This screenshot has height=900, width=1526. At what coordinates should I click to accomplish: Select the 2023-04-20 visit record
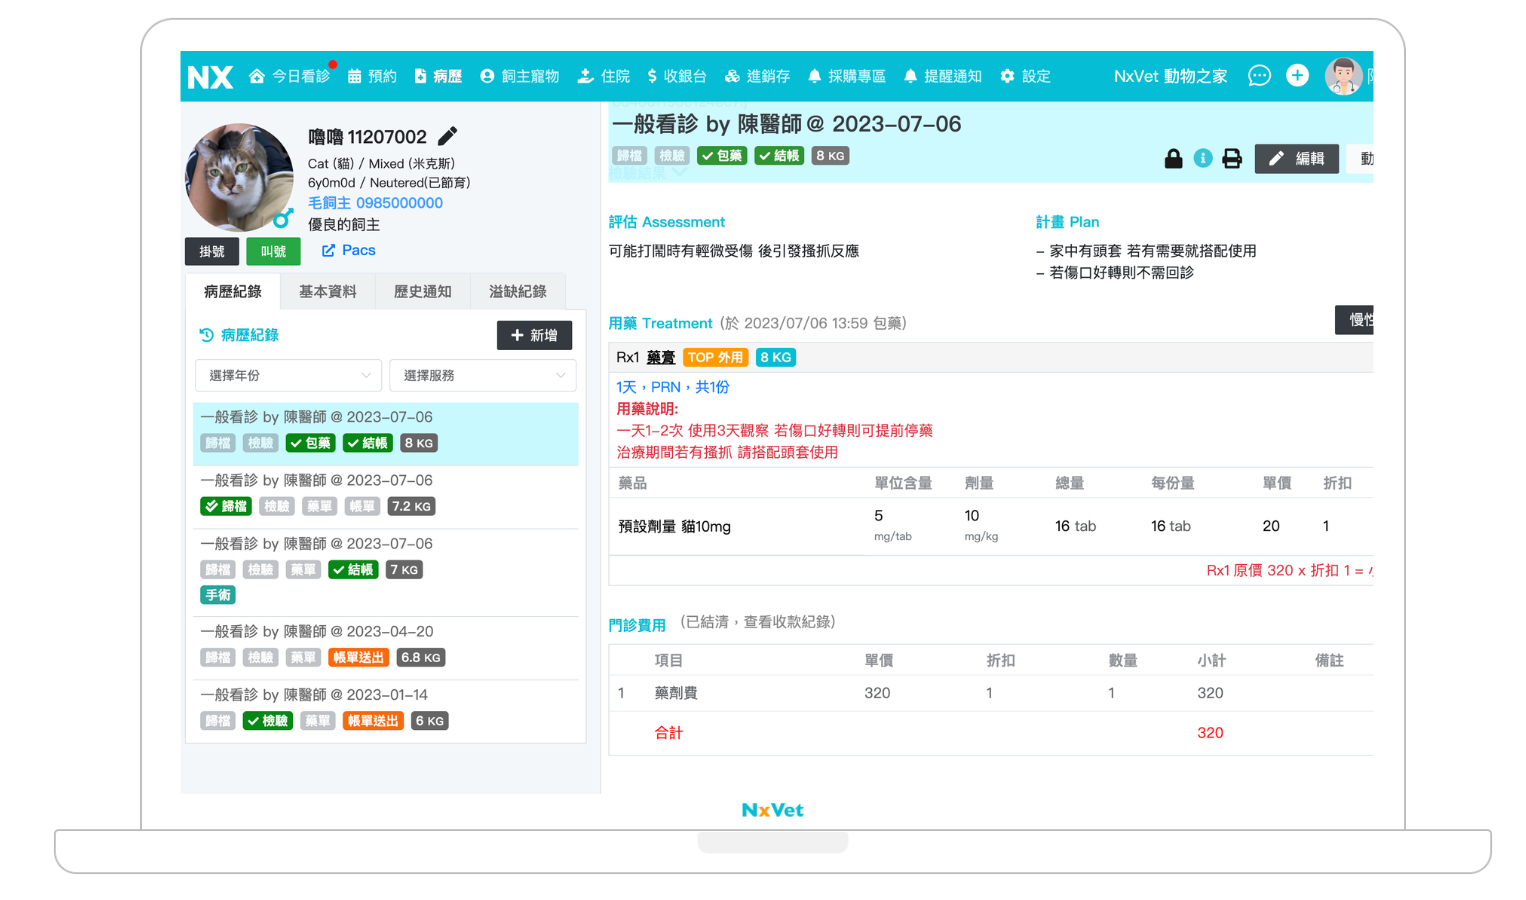[317, 632]
